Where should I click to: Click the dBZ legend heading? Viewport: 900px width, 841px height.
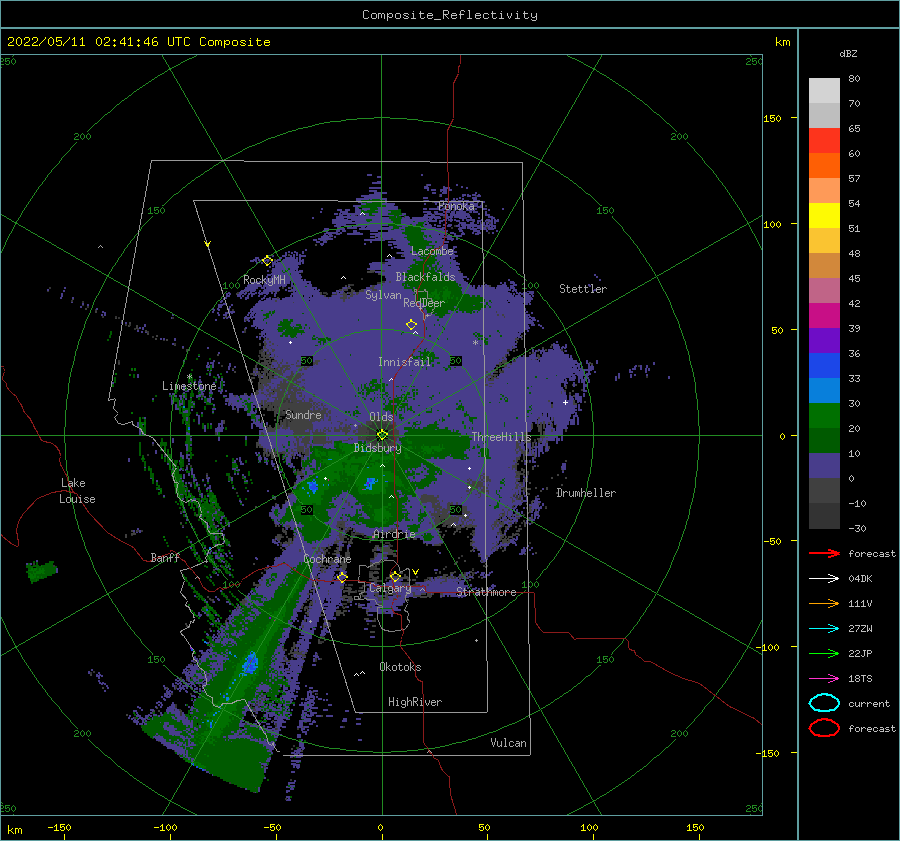coord(848,53)
